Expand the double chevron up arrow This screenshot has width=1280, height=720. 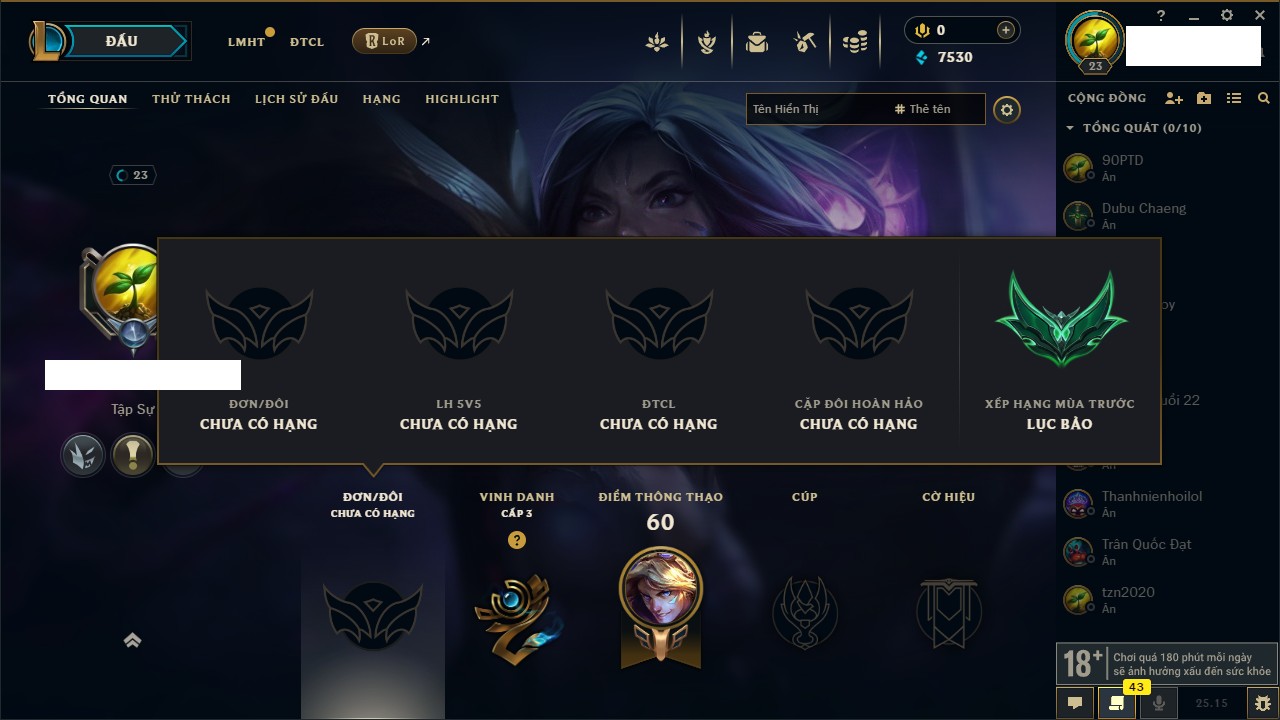coord(132,641)
